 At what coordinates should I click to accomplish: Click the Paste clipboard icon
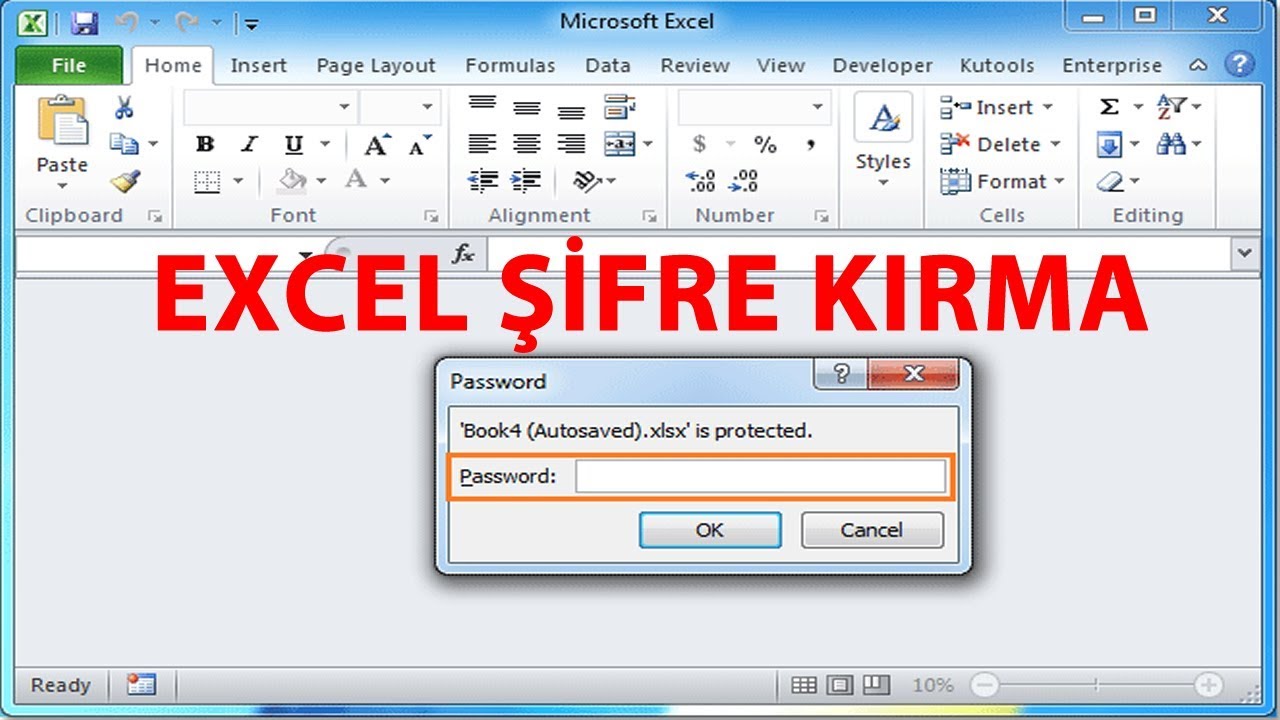[x=62, y=120]
